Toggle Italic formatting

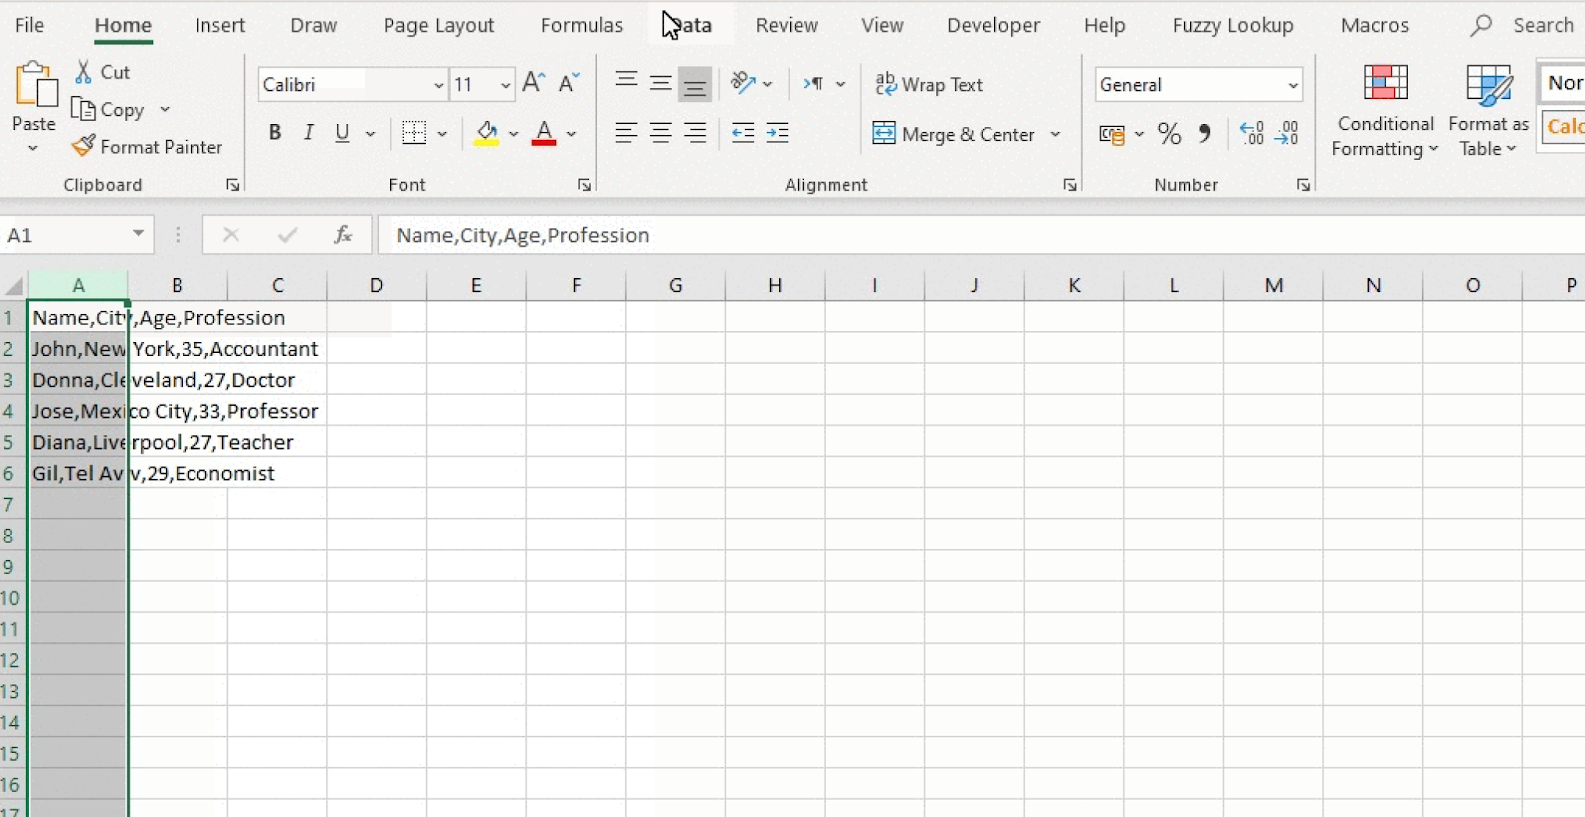(x=309, y=132)
